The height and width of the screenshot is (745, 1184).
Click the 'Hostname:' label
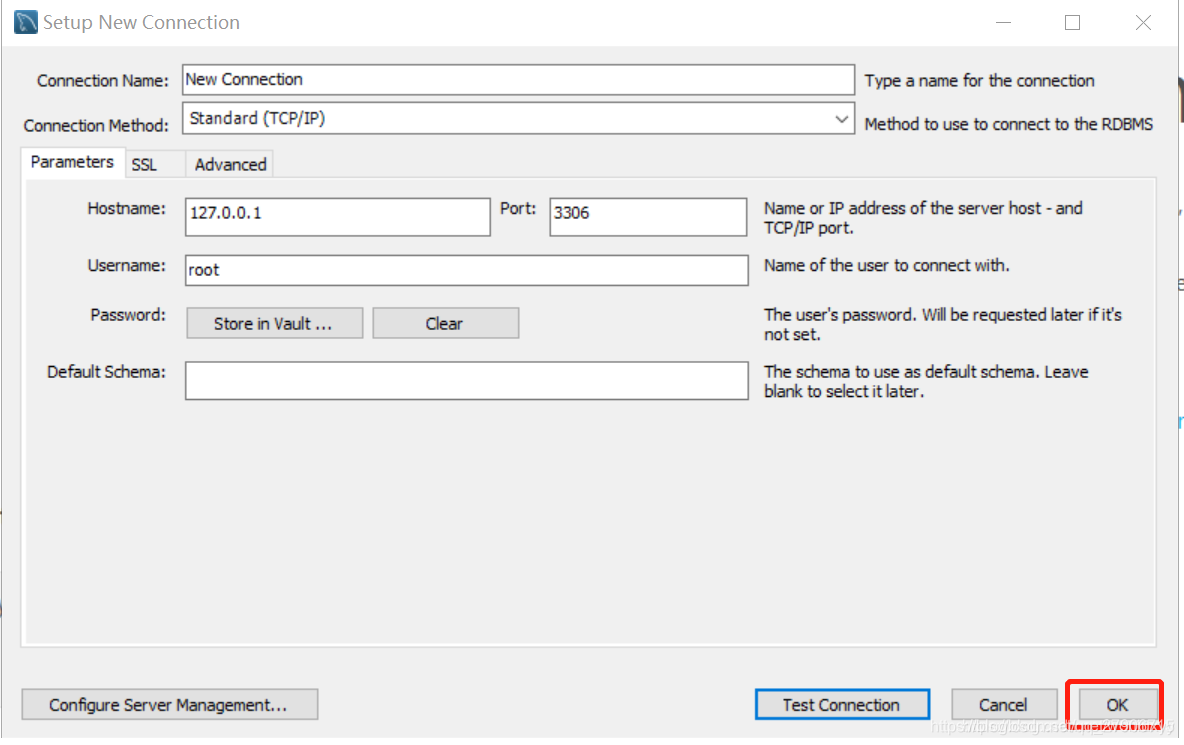click(x=126, y=208)
